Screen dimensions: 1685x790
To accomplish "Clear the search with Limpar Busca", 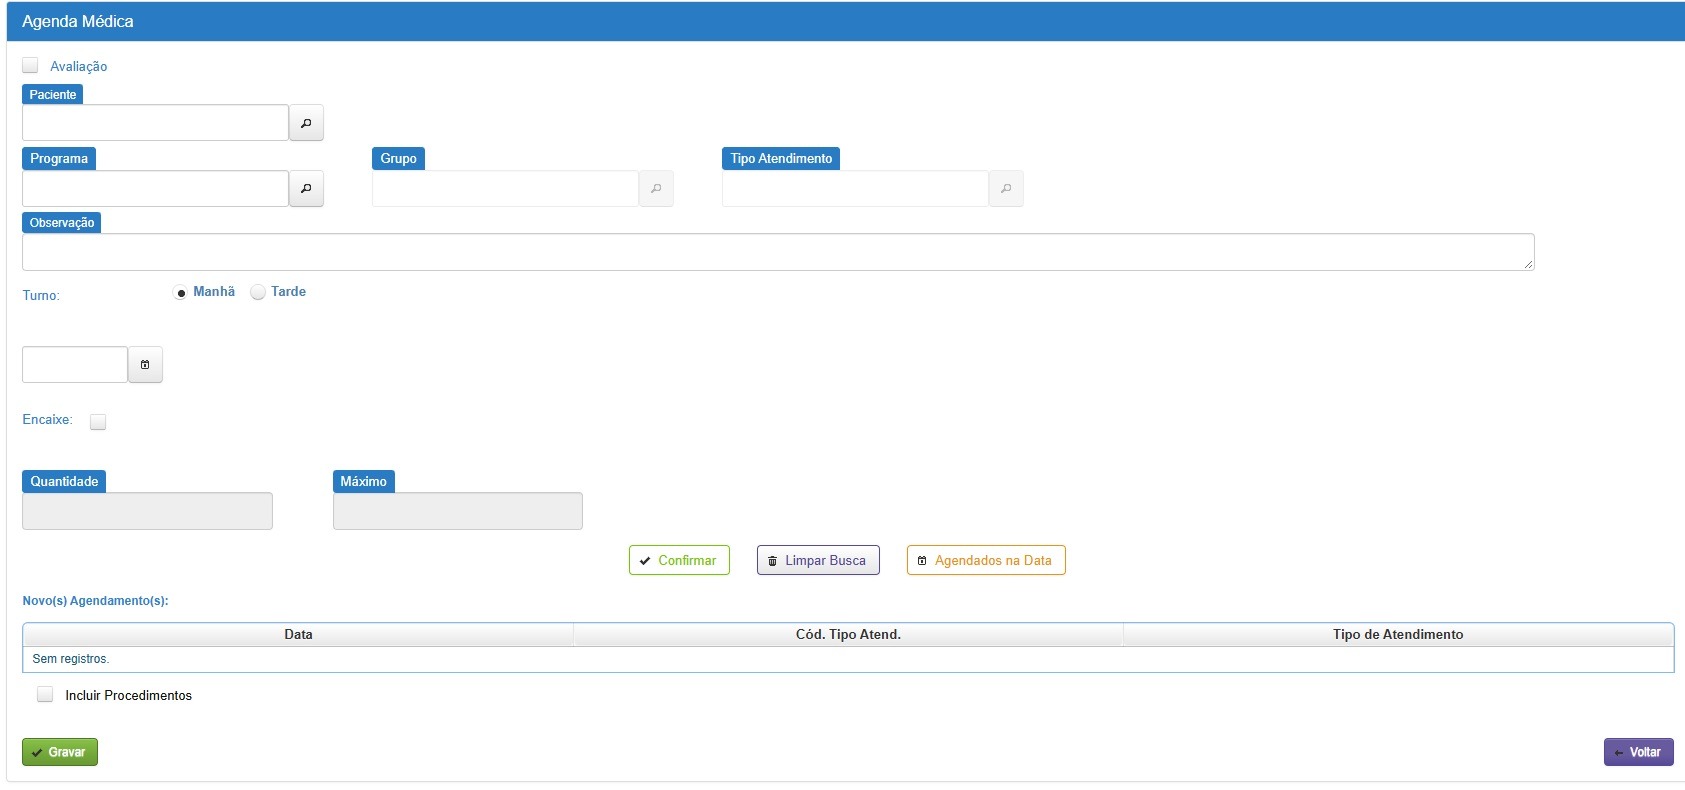I will pos(818,560).
